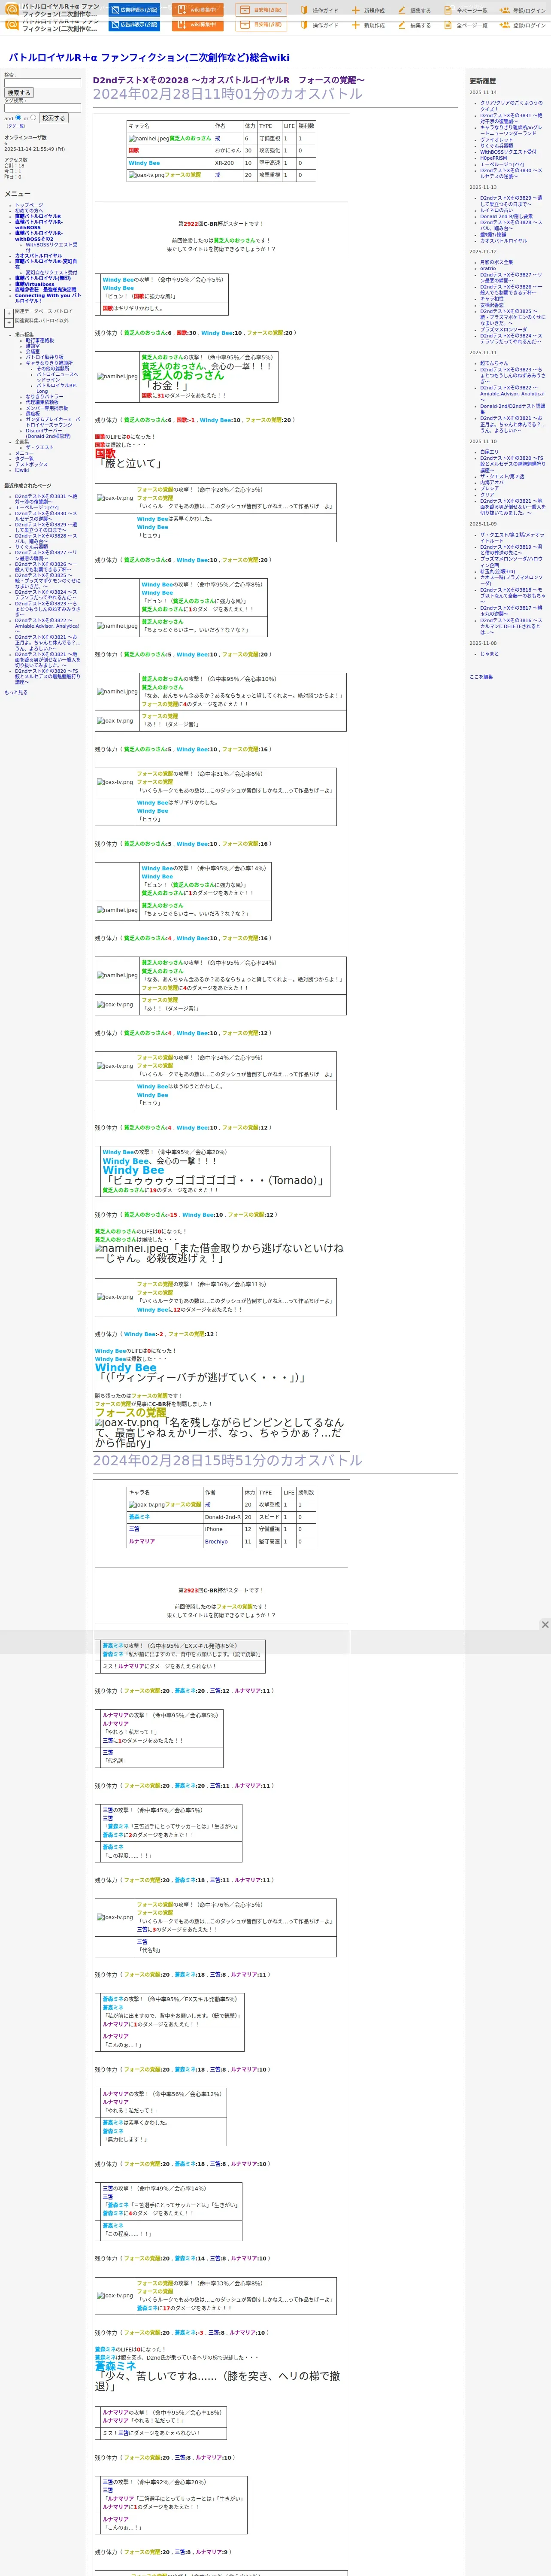
Task: Open テストボックス link
Action: tap(31, 464)
